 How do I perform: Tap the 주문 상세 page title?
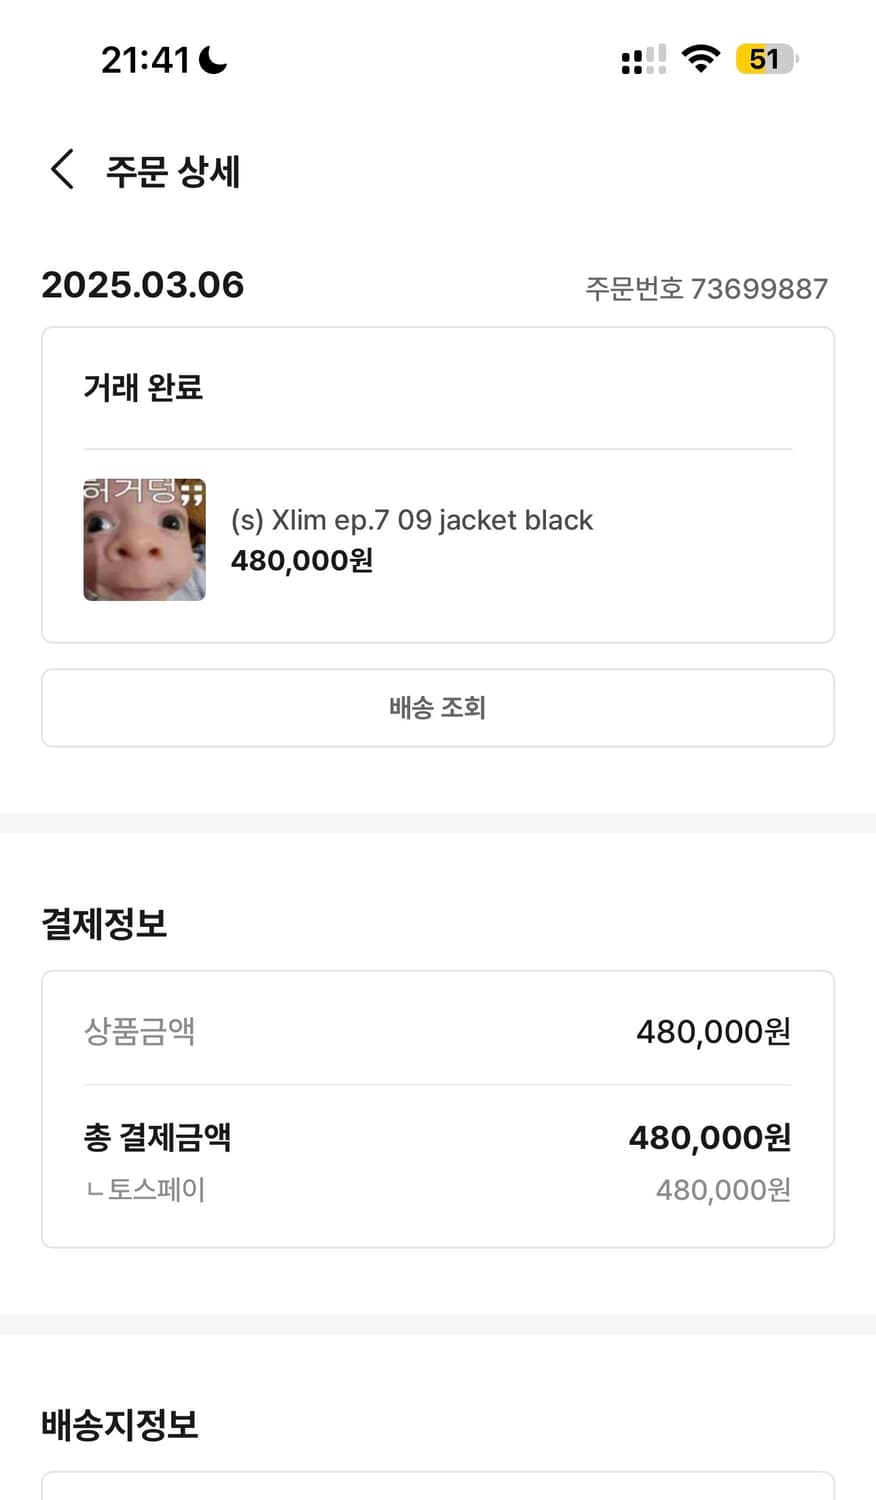(173, 171)
